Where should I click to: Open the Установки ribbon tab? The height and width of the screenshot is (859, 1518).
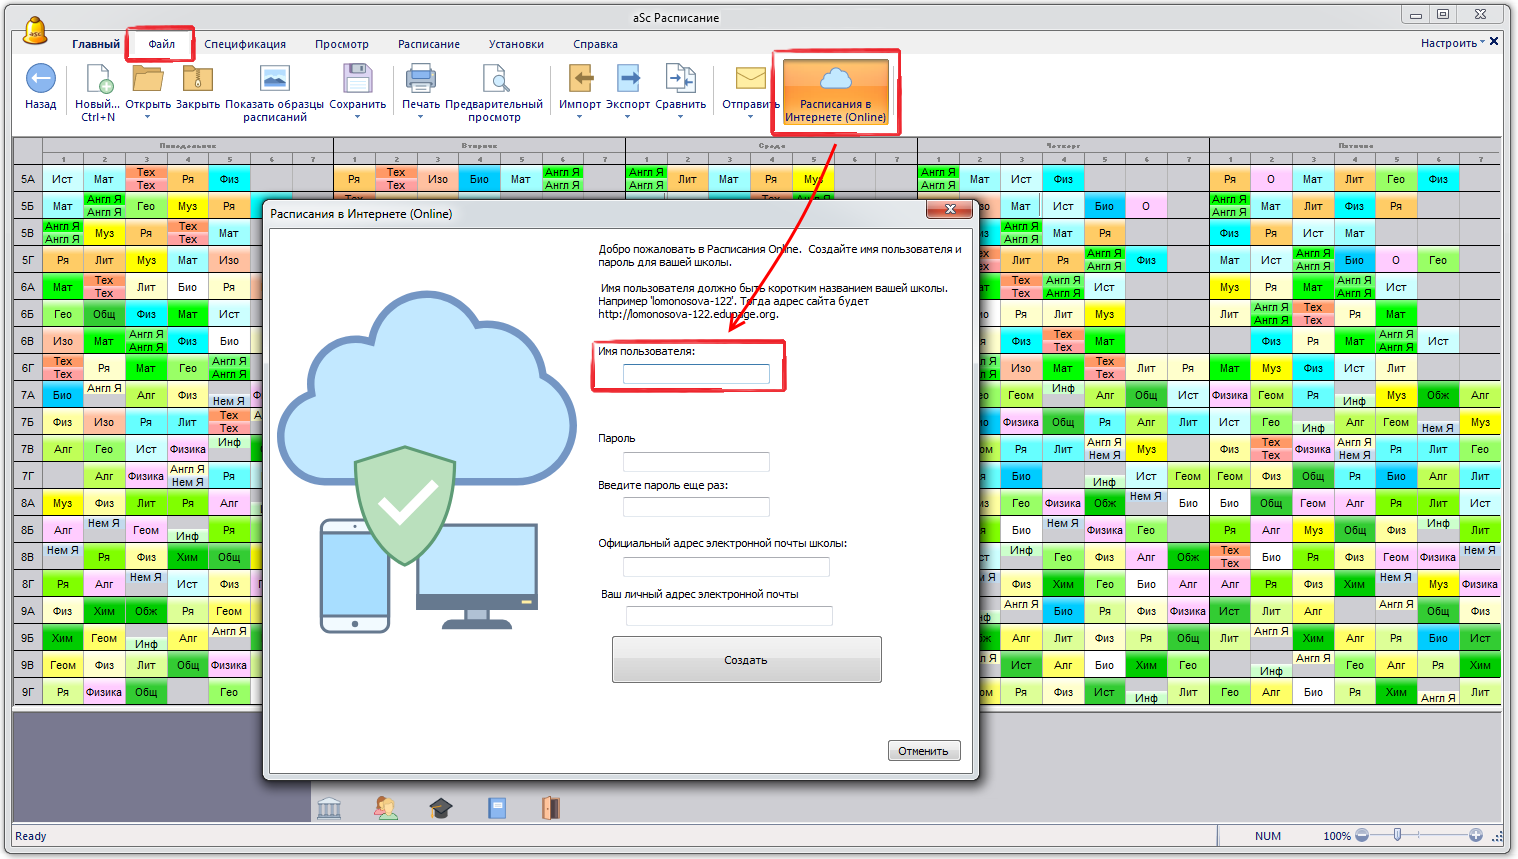[516, 44]
